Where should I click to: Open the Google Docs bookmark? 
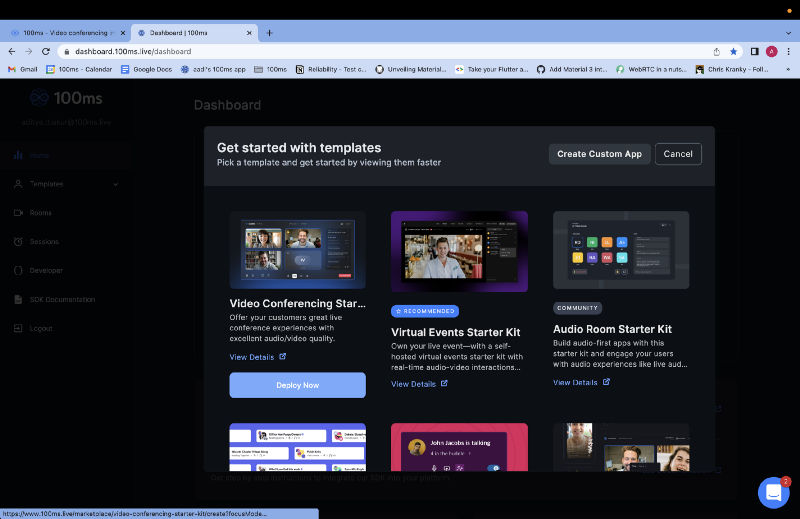(x=146, y=69)
